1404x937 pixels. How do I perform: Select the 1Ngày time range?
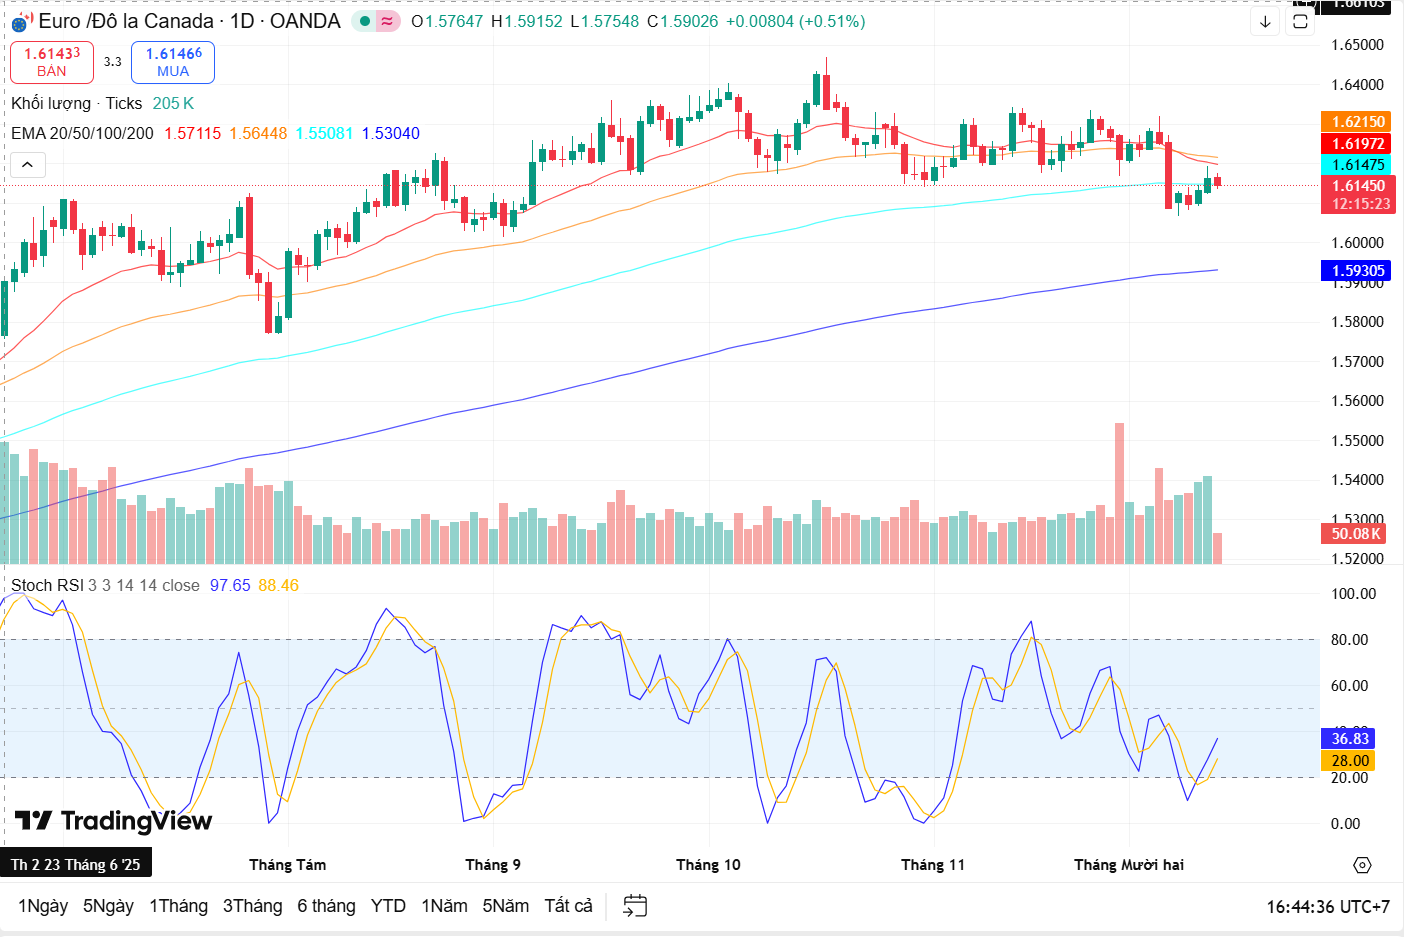(43, 906)
